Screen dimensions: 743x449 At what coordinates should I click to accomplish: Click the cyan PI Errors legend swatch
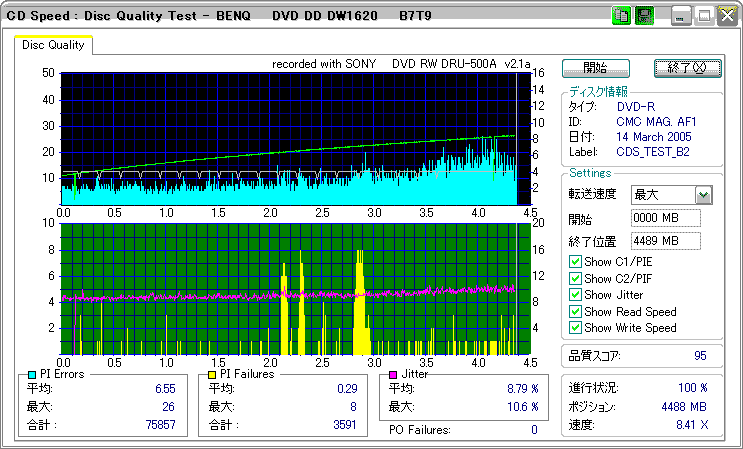pos(32,374)
